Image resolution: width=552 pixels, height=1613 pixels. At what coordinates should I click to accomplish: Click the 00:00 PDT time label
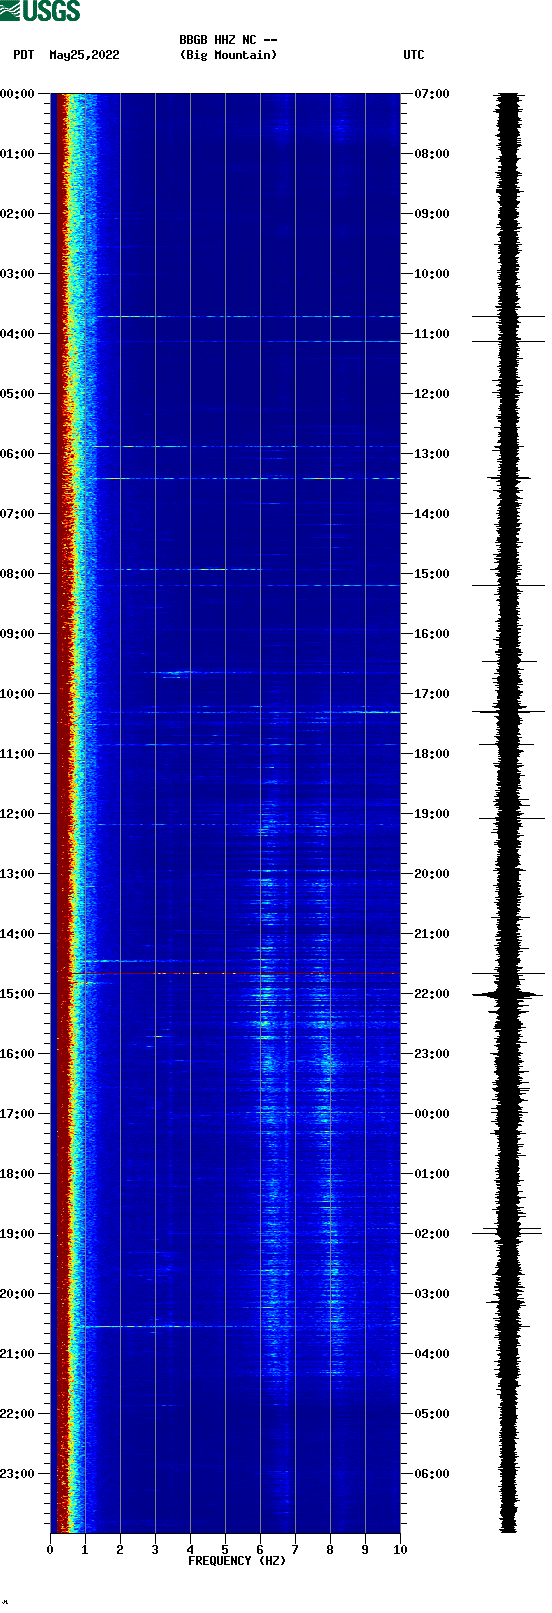pyautogui.click(x=18, y=94)
